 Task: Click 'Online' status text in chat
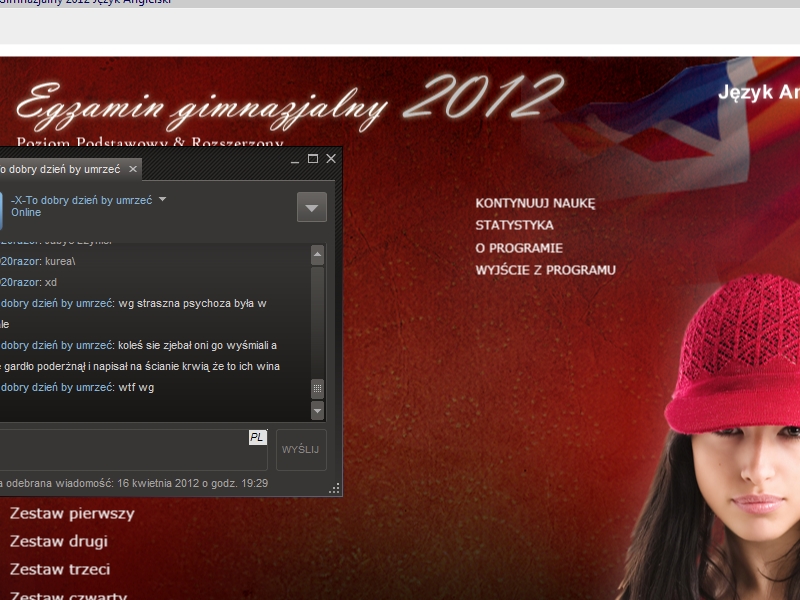pos(26,212)
